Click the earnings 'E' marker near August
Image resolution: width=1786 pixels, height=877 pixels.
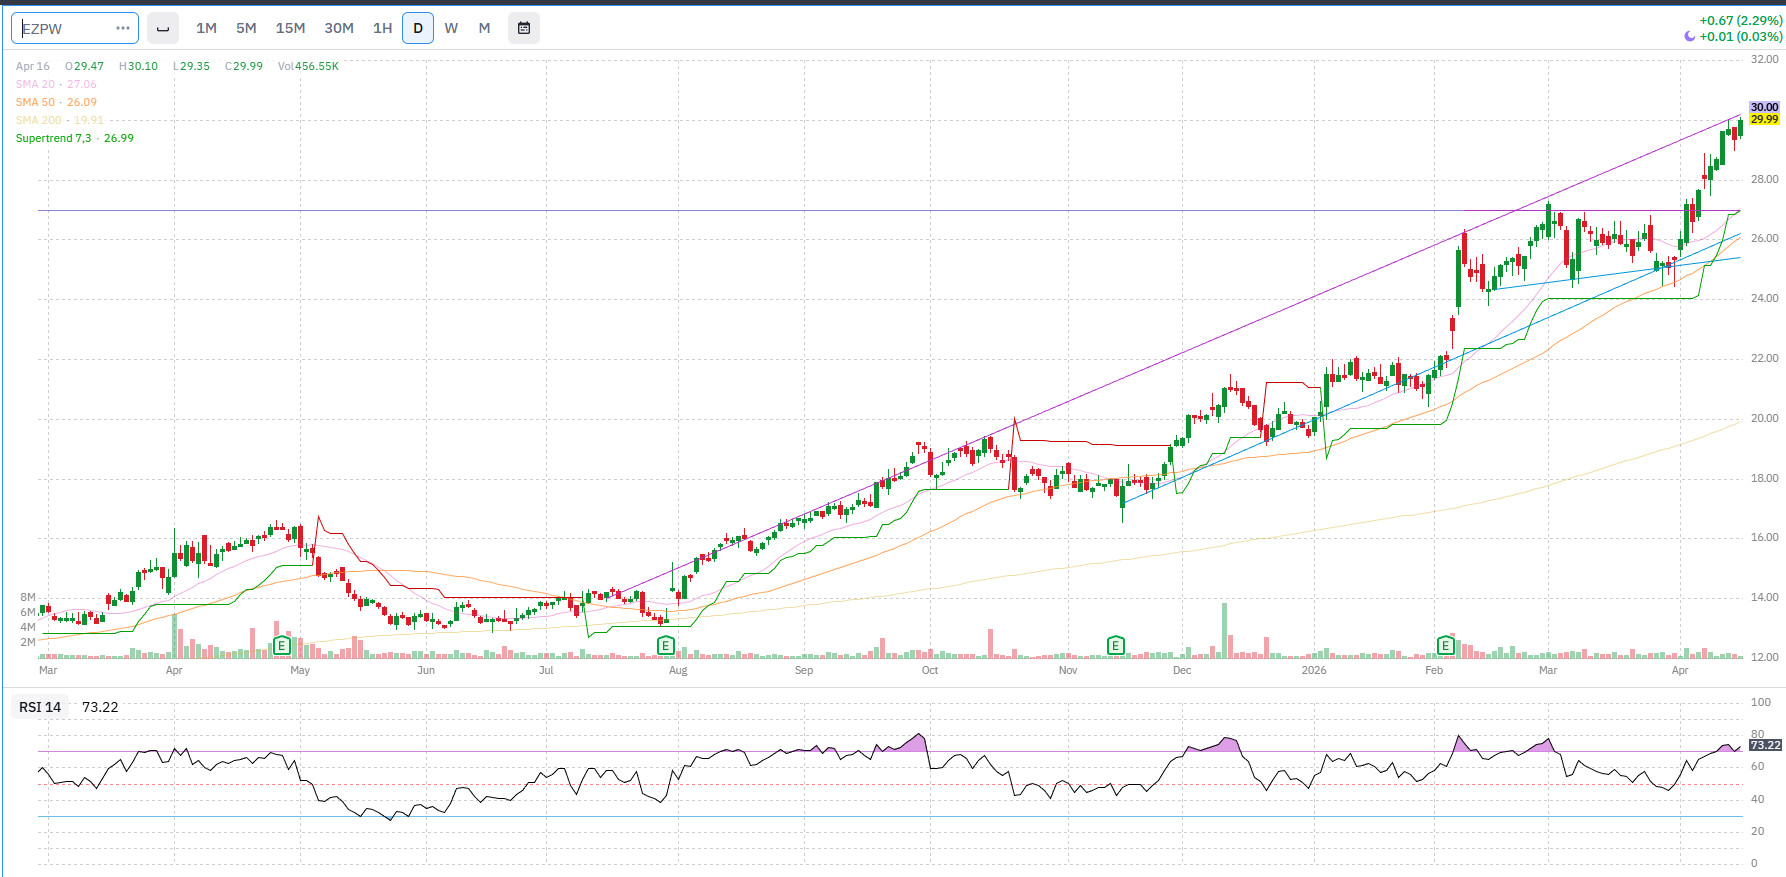666,646
